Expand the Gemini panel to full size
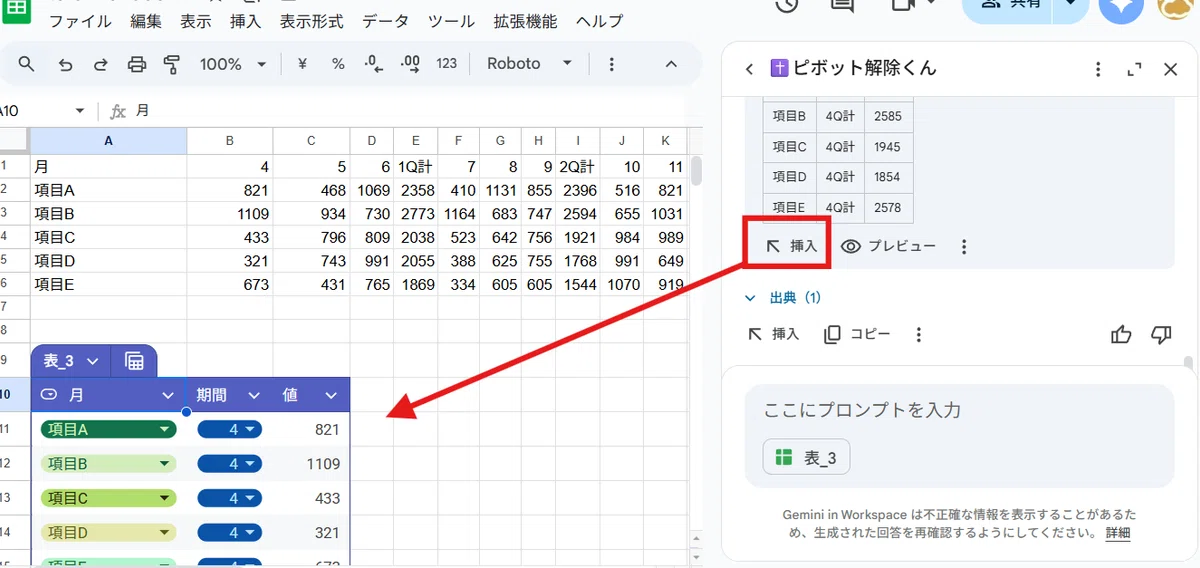The image size is (1200, 568). (1134, 69)
